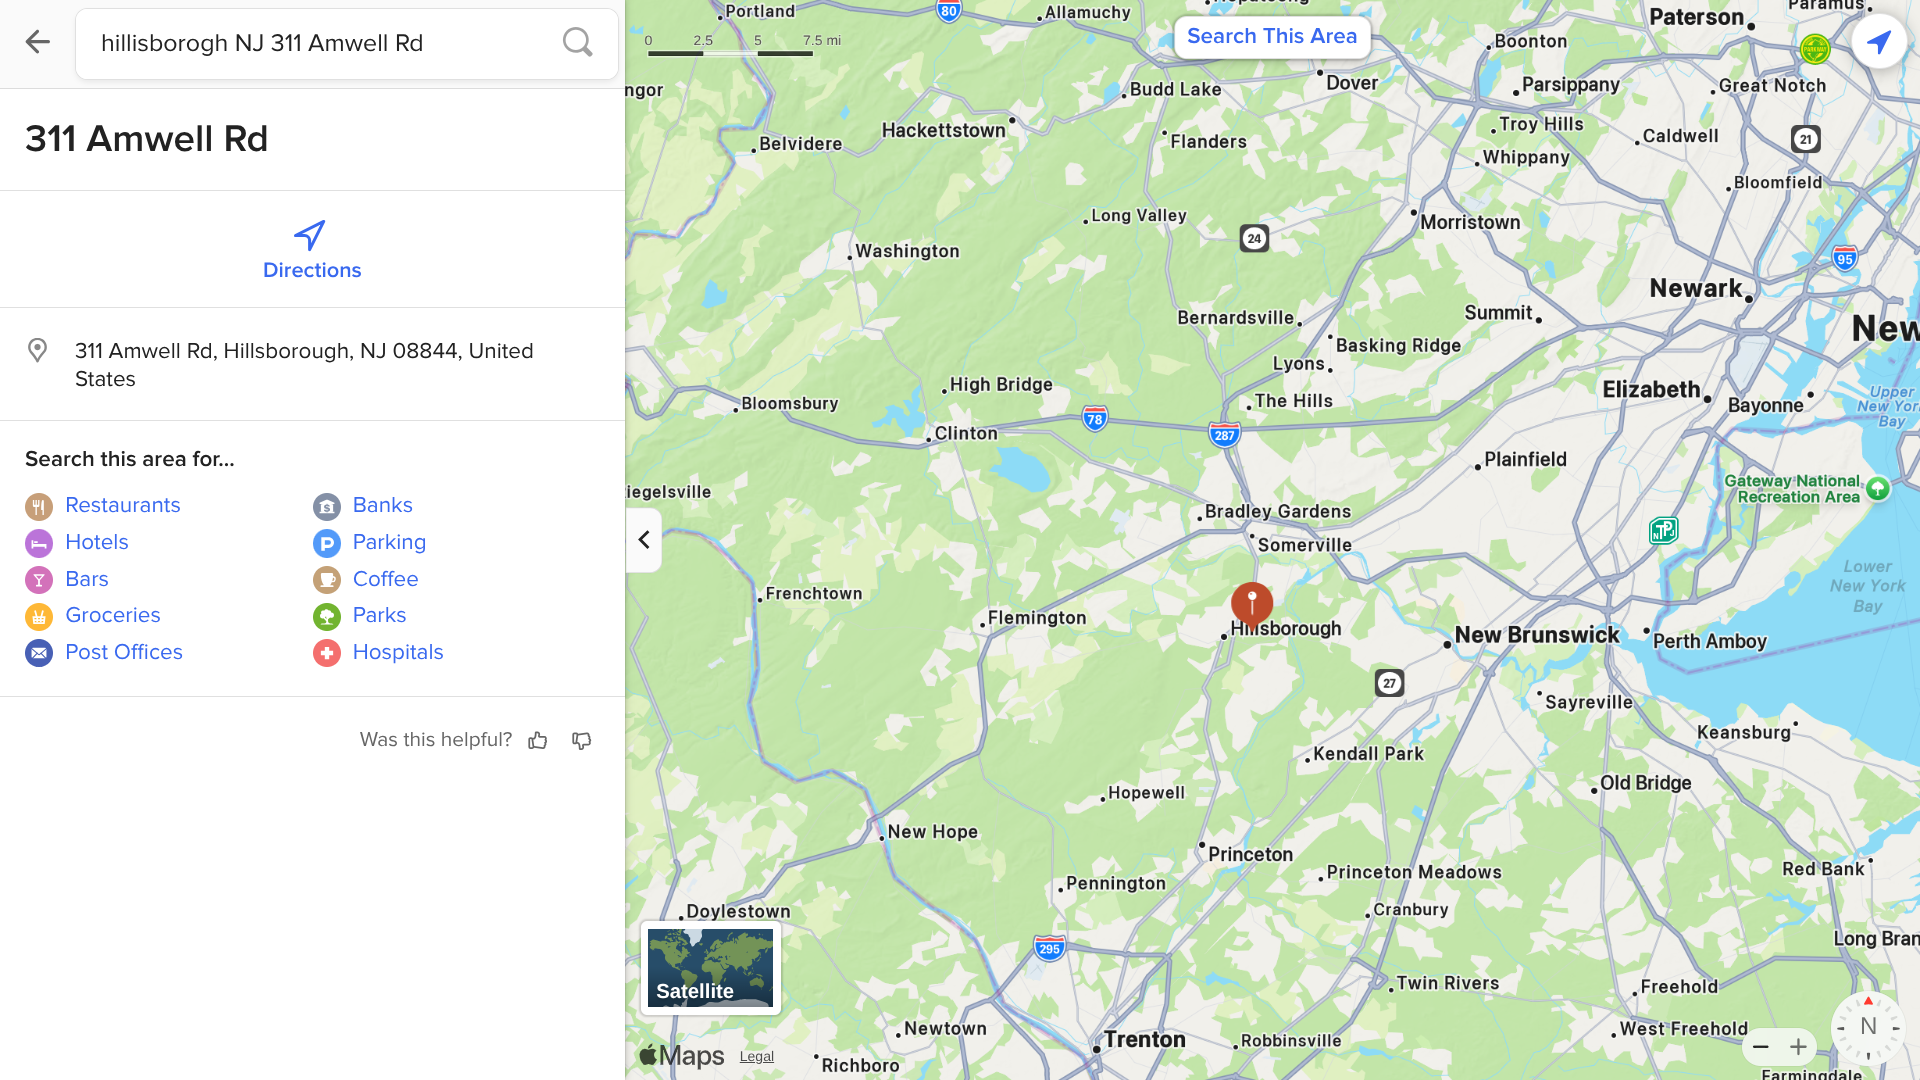Click the back arrow icon
The height and width of the screenshot is (1080, 1920).
37,42
